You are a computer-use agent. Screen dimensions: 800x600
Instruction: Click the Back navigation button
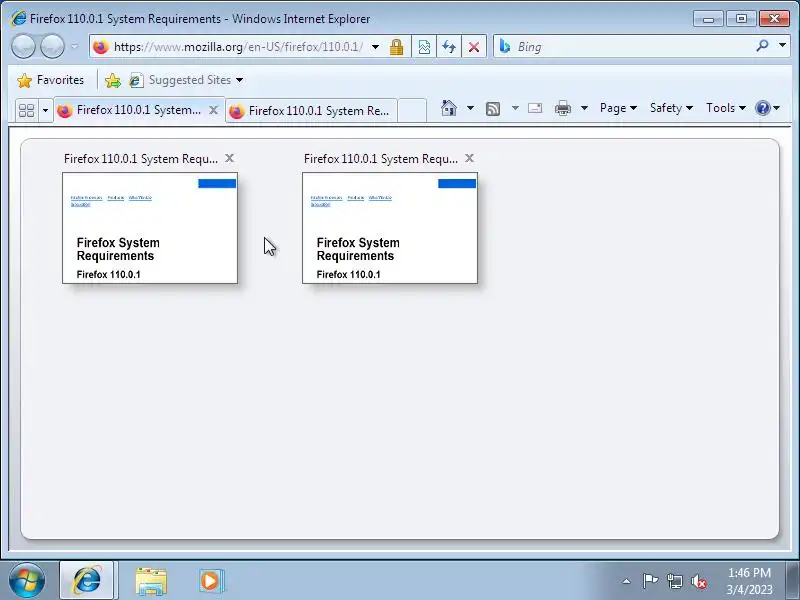[23, 46]
